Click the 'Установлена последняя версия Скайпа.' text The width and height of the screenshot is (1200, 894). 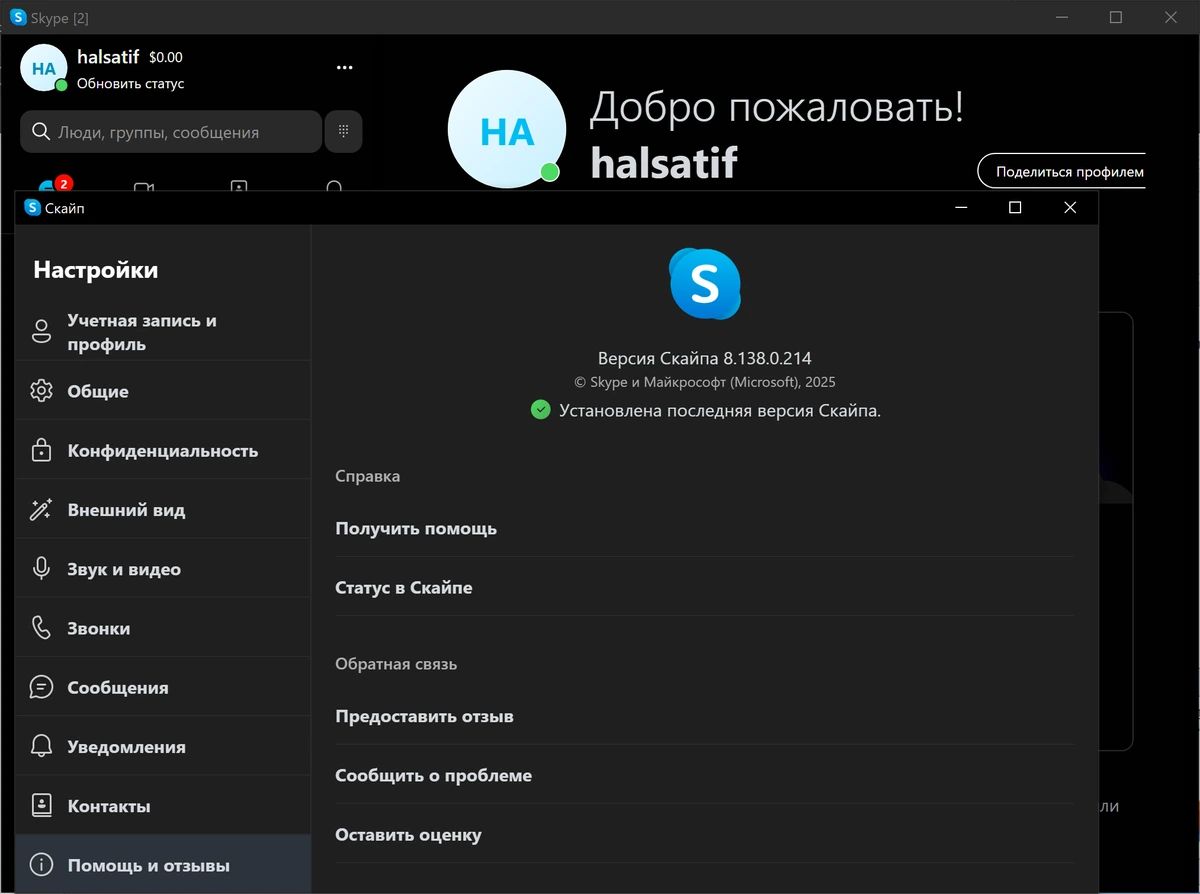720,410
